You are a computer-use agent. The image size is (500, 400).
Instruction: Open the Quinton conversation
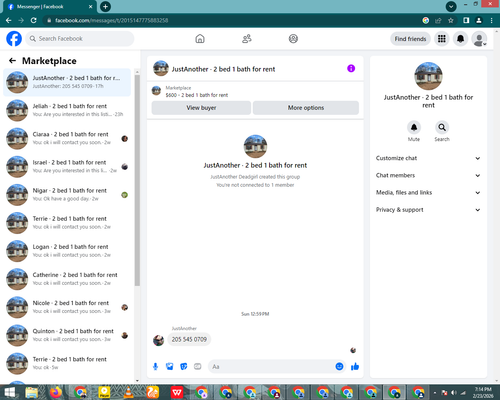67,335
